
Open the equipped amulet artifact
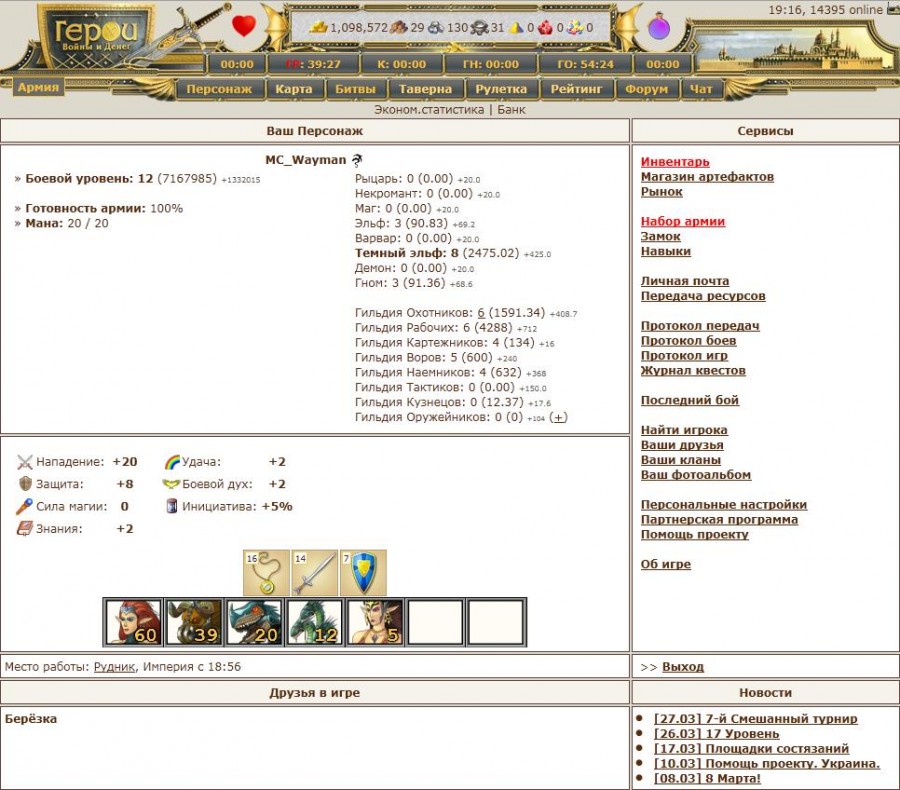pyautogui.click(x=266, y=573)
